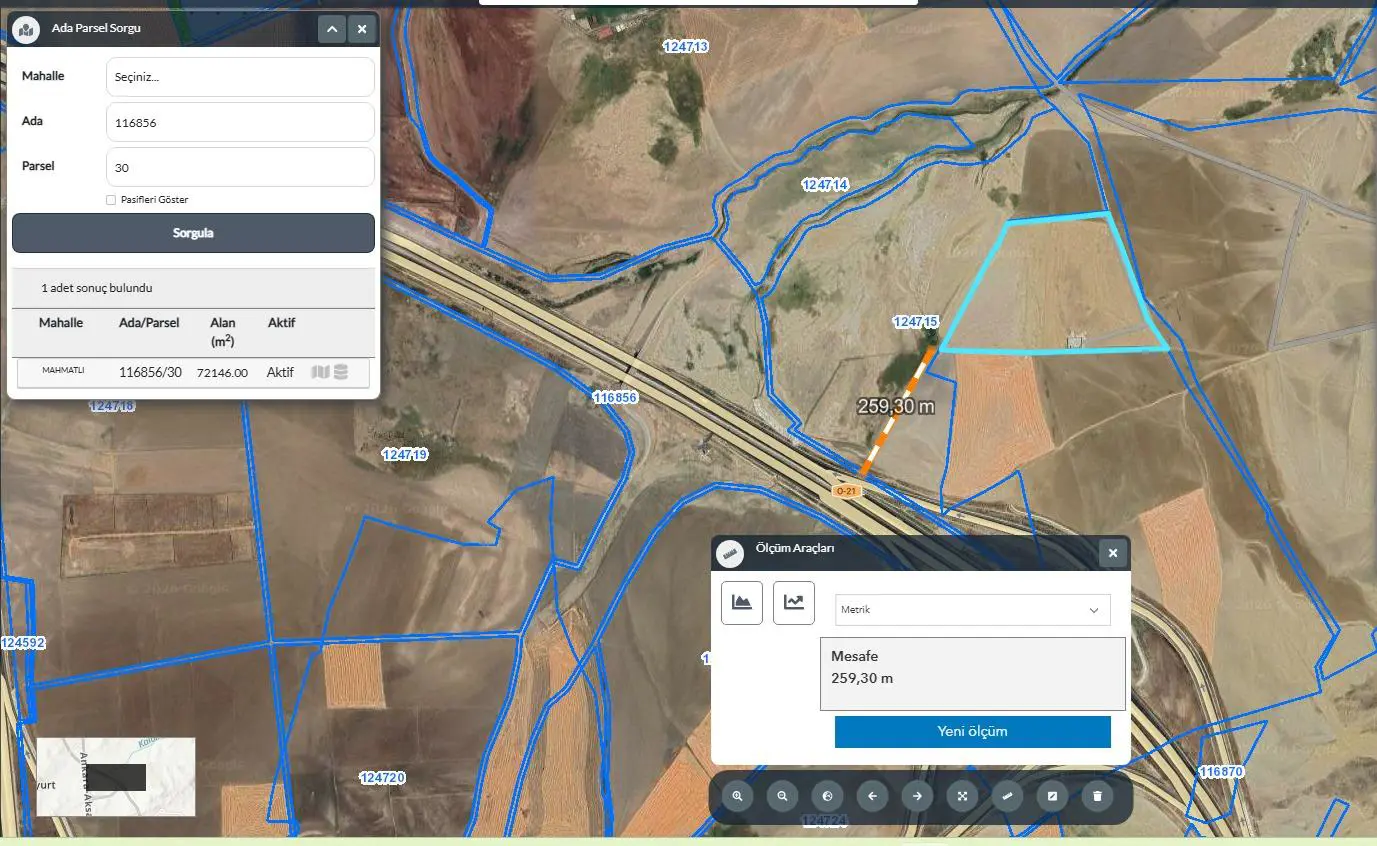Click the Parsel input field

240,167
